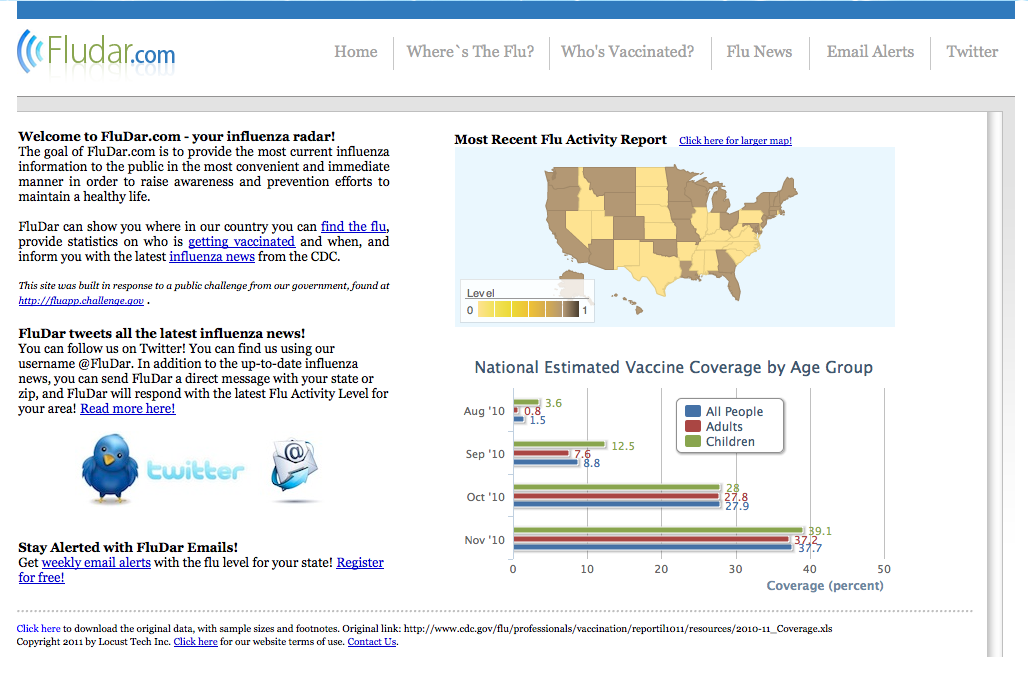Image resolution: width=1028 pixels, height=675 pixels.
Task: Click 'Register for free!' link
Action: (360, 563)
